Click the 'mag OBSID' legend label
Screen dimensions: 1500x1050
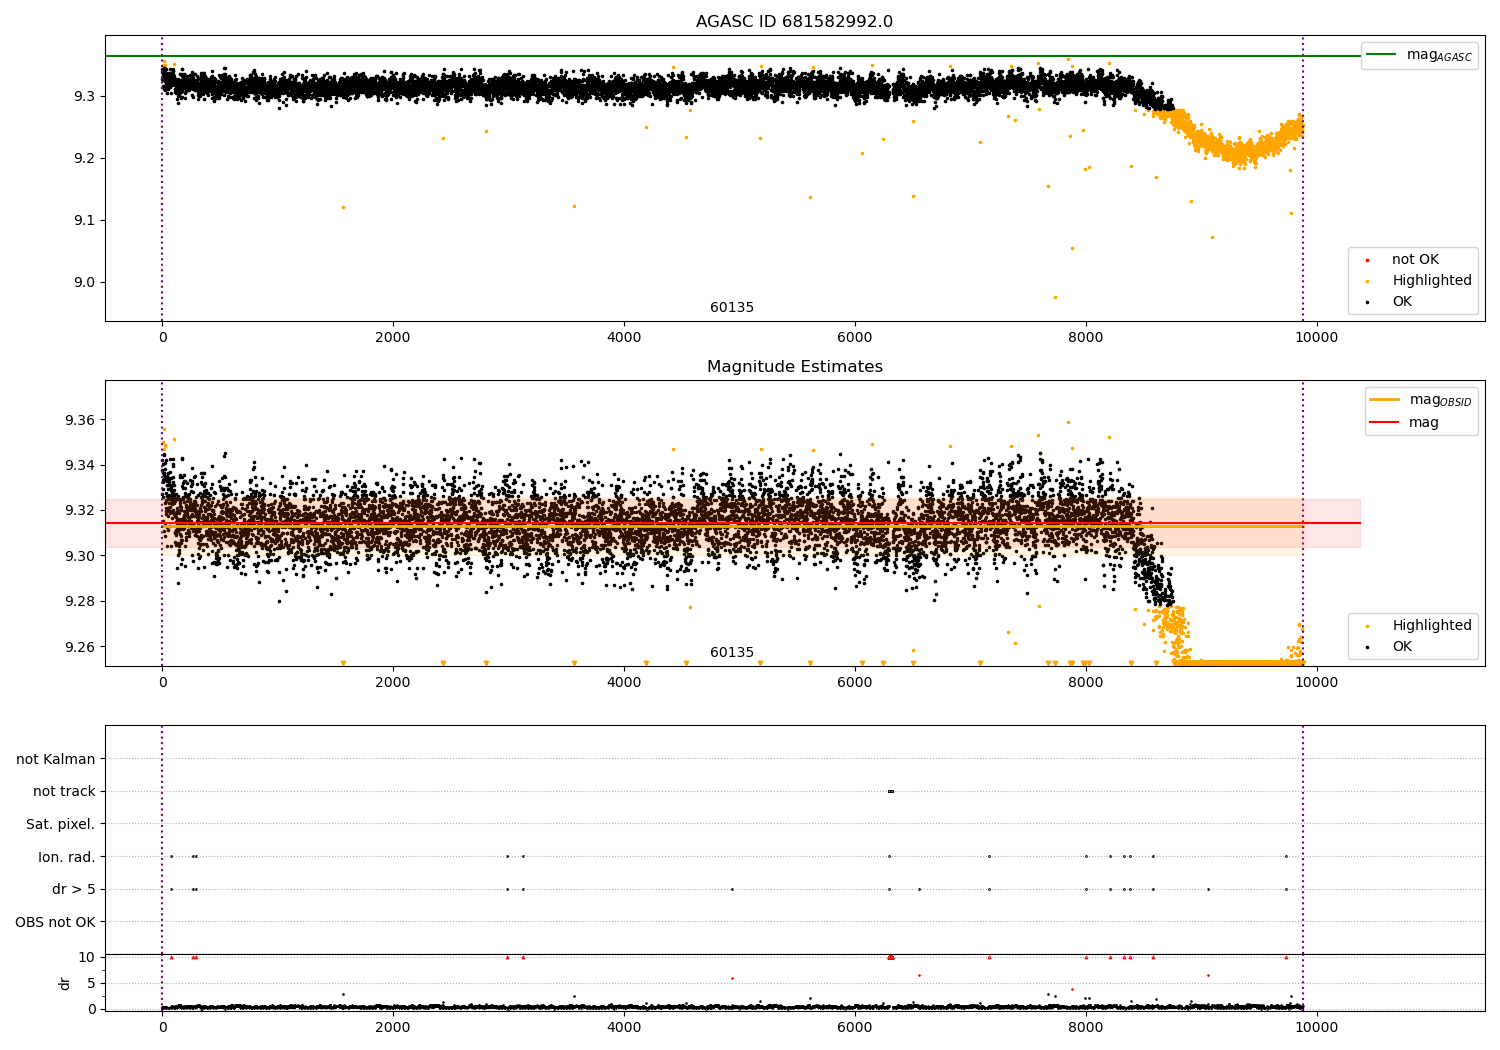[1440, 400]
